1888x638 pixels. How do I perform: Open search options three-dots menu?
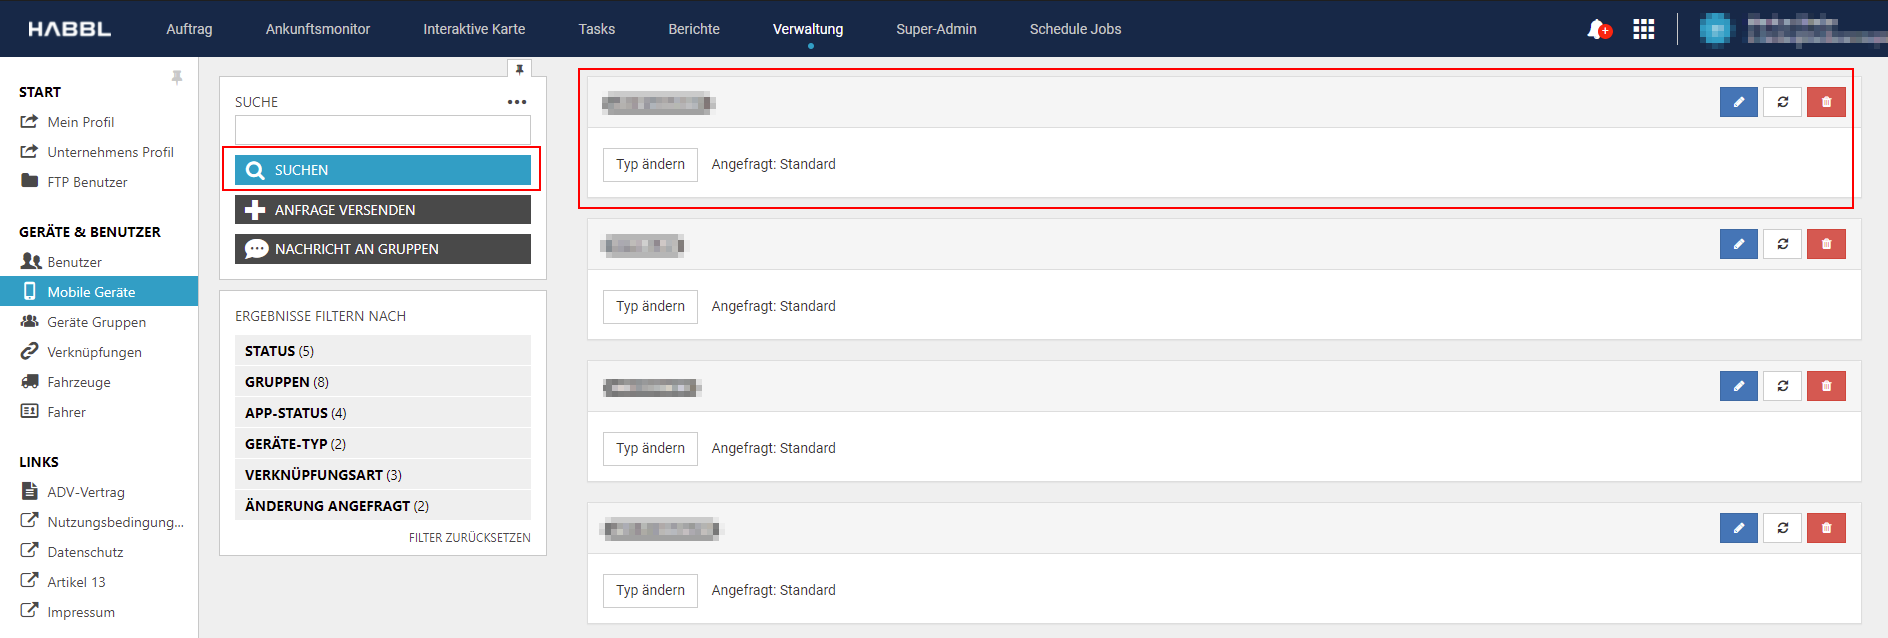click(516, 102)
